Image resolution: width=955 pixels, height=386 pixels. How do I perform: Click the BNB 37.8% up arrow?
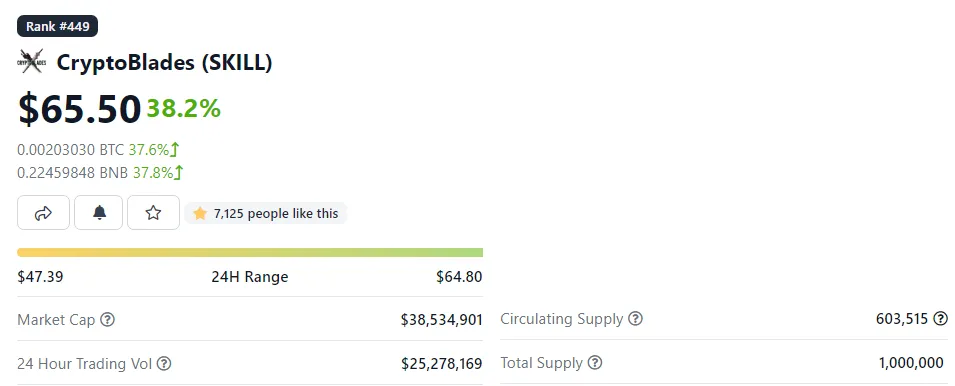pos(178,173)
